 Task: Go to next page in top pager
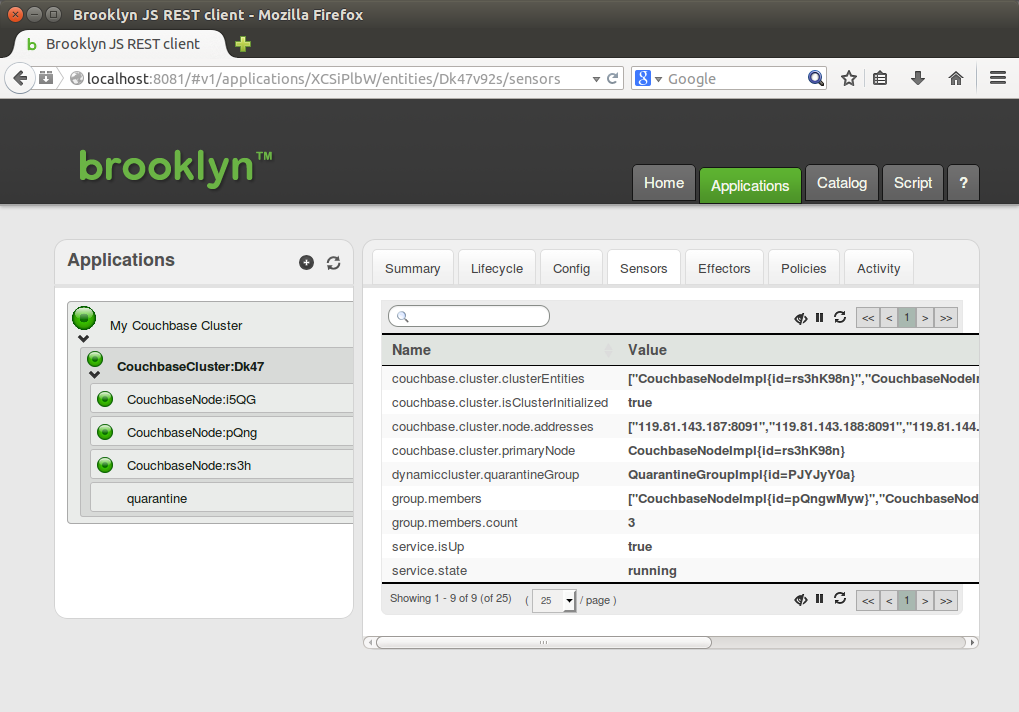click(x=925, y=318)
